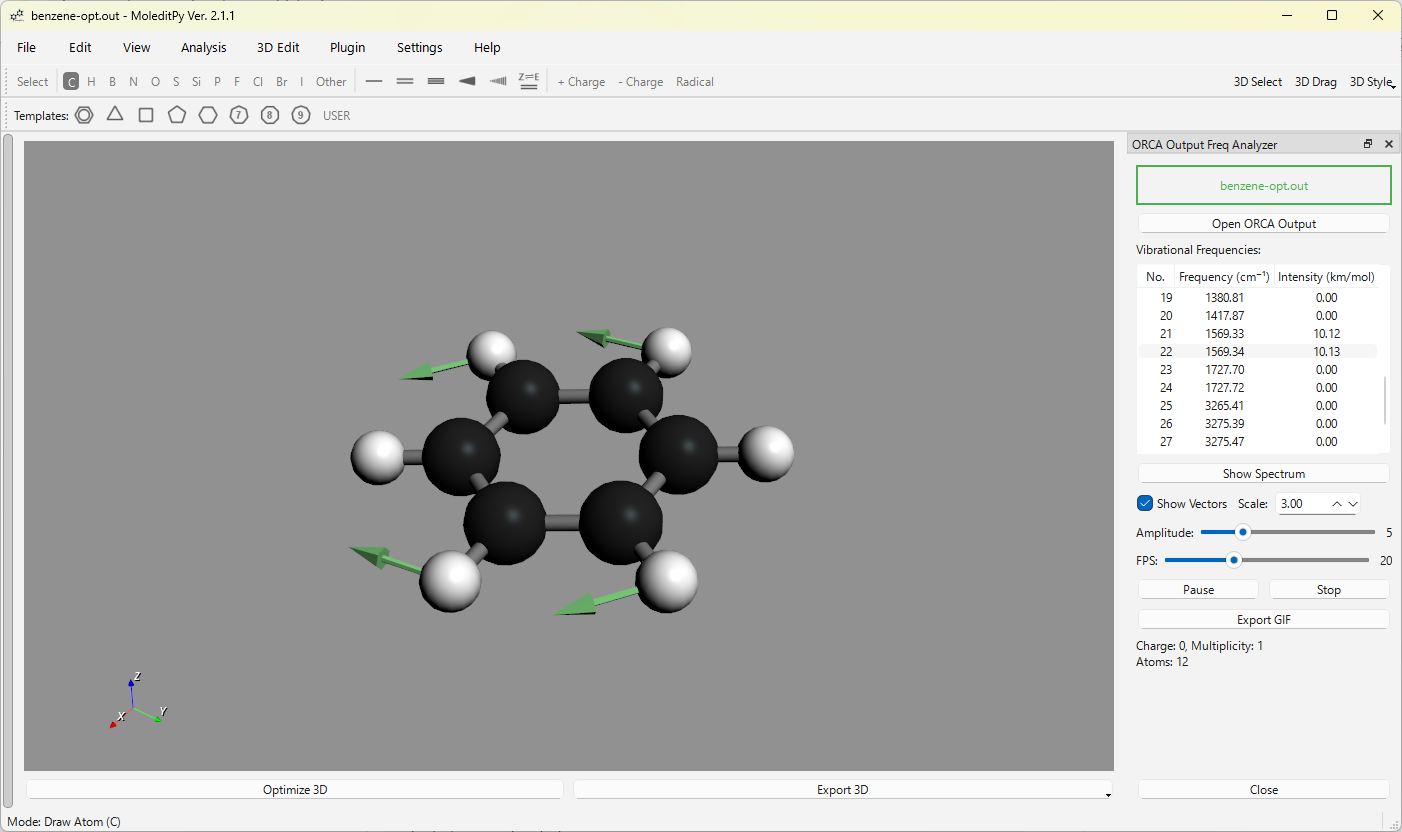Choose the triangle ring template
Screen dimensions: 1402x832
pos(115,114)
